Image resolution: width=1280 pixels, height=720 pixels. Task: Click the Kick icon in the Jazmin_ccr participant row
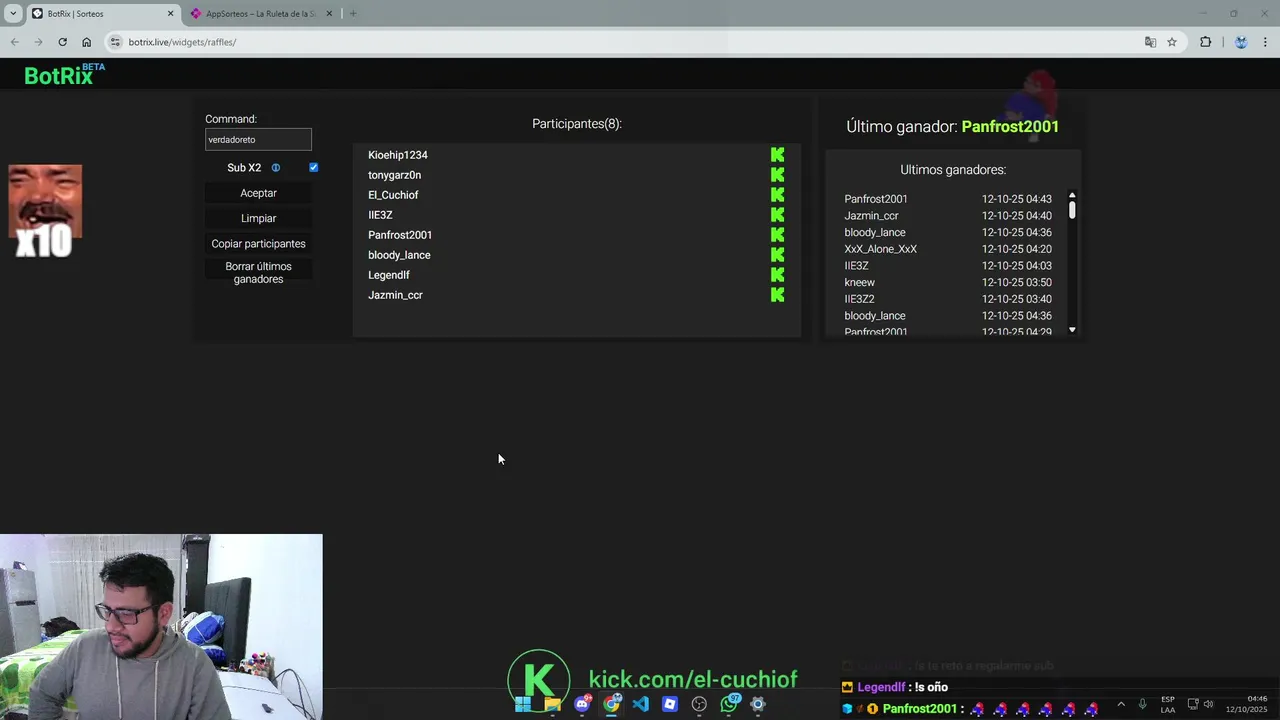(777, 295)
